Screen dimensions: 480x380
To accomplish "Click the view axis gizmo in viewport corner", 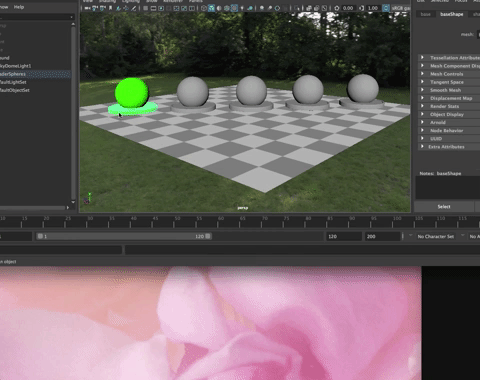I will pyautogui.click(x=88, y=198).
